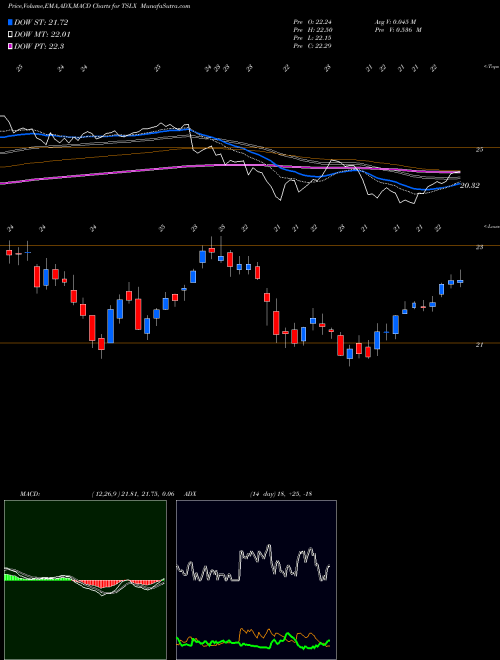The width and height of the screenshot is (500, 660).
Task: Click the '<Lows' label at right edge
Action: (x=491, y=226)
